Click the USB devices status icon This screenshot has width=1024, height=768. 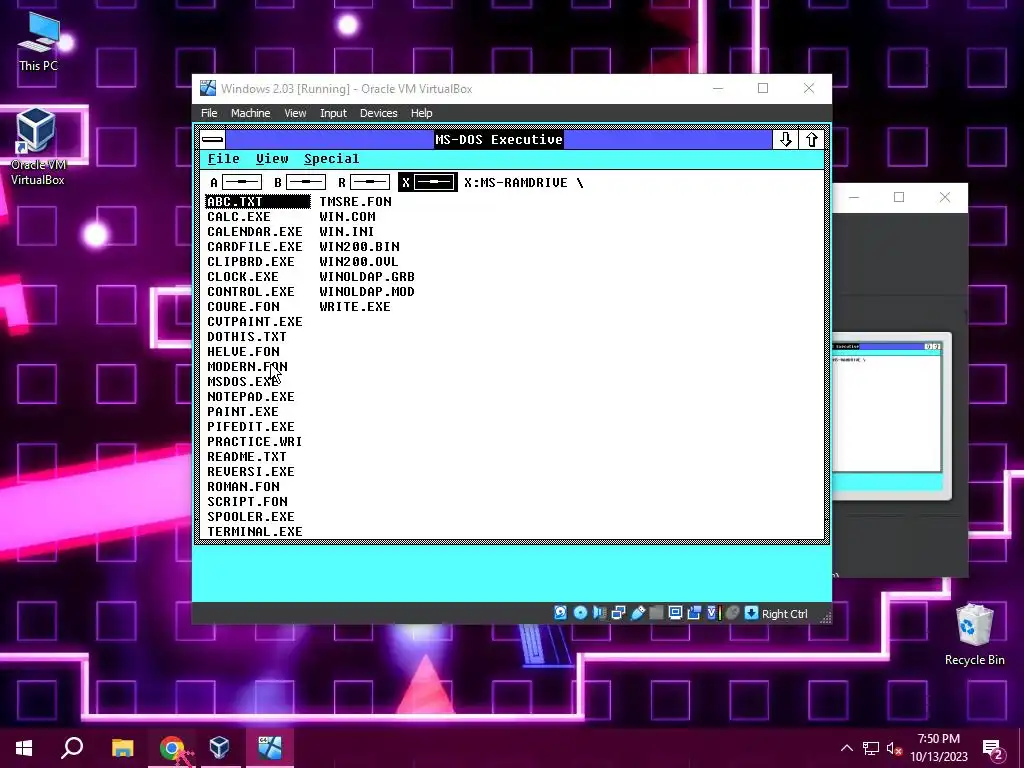pos(638,613)
